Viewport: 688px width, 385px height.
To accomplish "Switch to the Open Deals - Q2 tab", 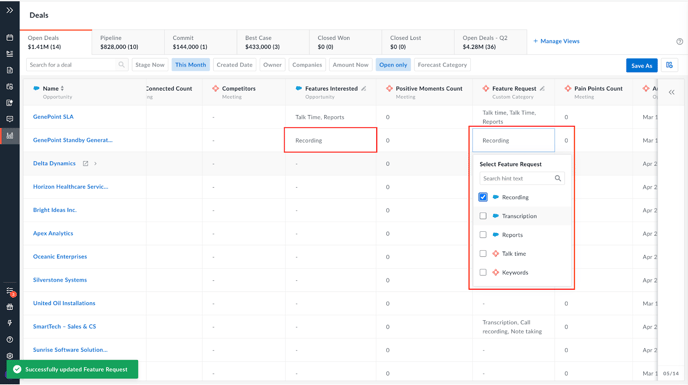I will click(491, 42).
